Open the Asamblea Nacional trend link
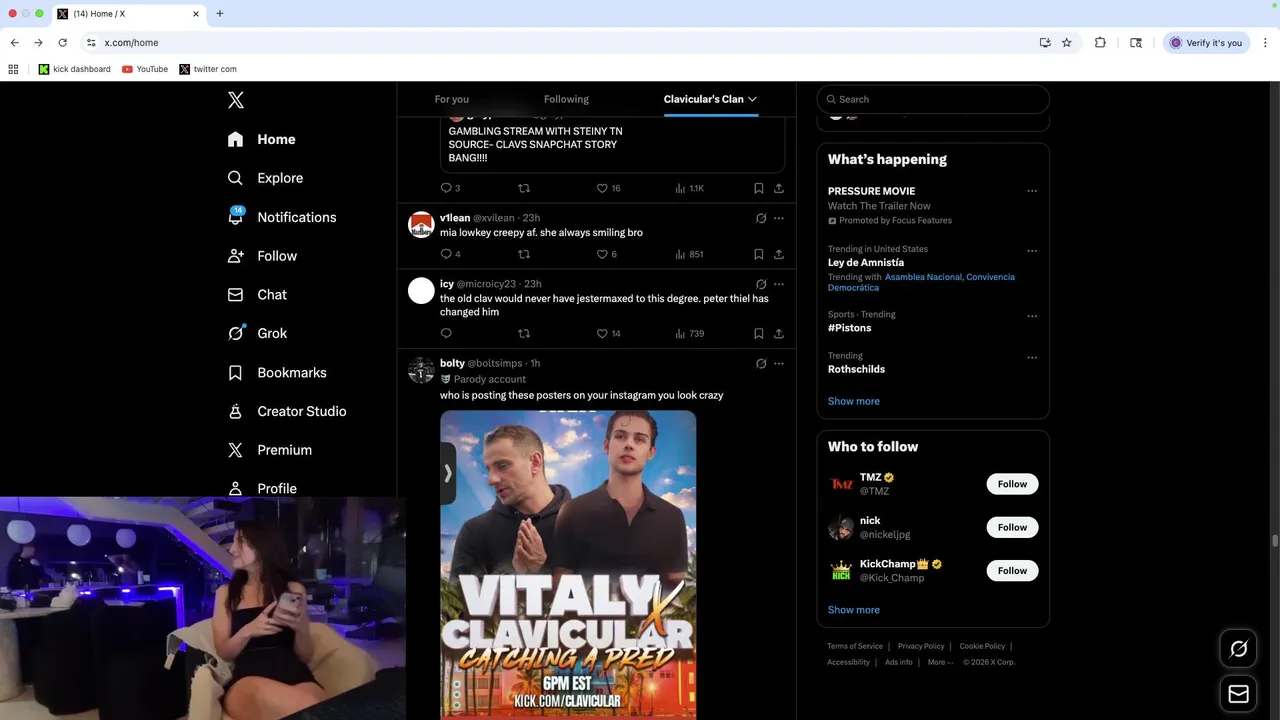This screenshot has width=1280, height=720. click(923, 277)
